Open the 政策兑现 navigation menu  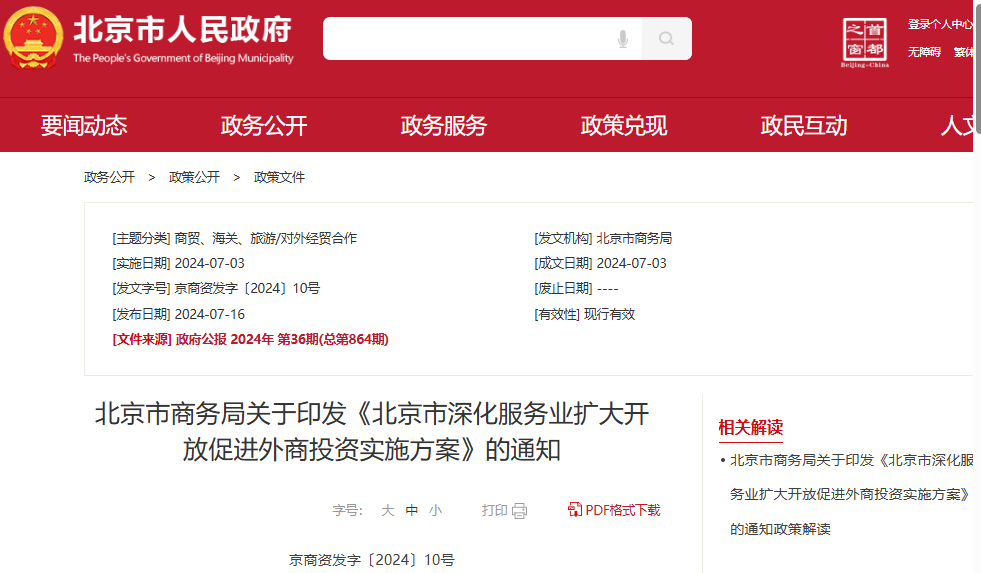tap(624, 126)
